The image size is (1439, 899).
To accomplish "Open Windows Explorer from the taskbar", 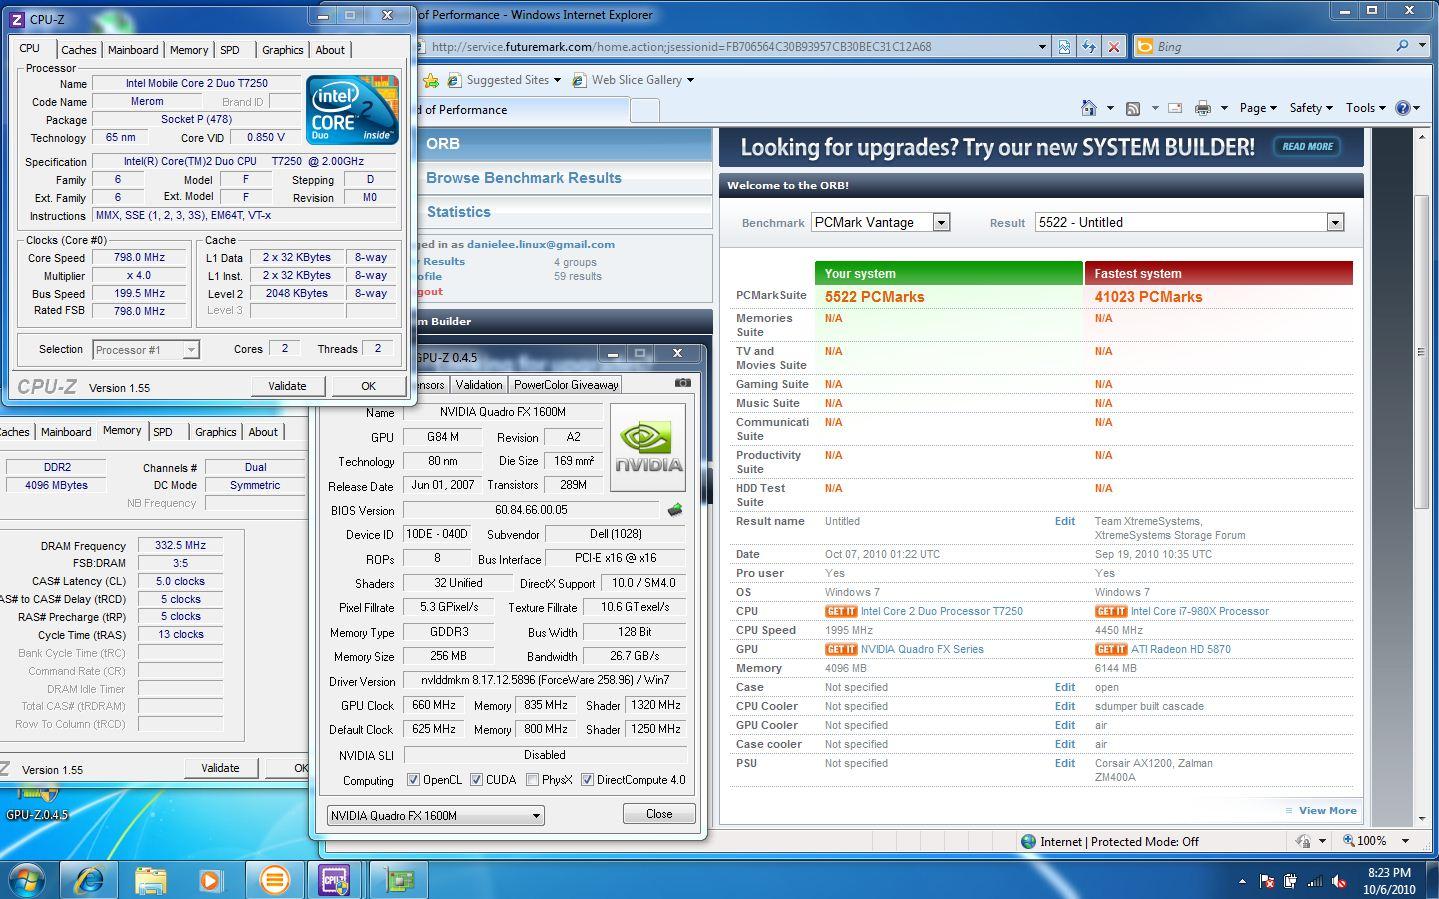I will coord(151,879).
